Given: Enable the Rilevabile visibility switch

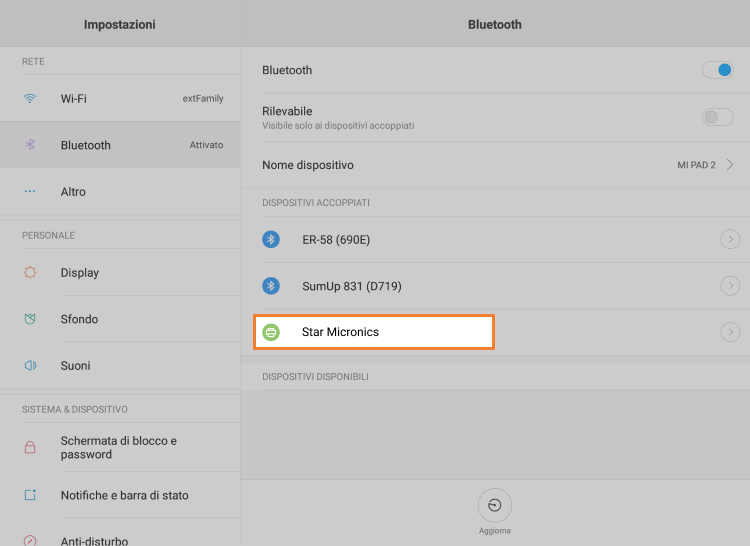Looking at the screenshot, I should (717, 117).
